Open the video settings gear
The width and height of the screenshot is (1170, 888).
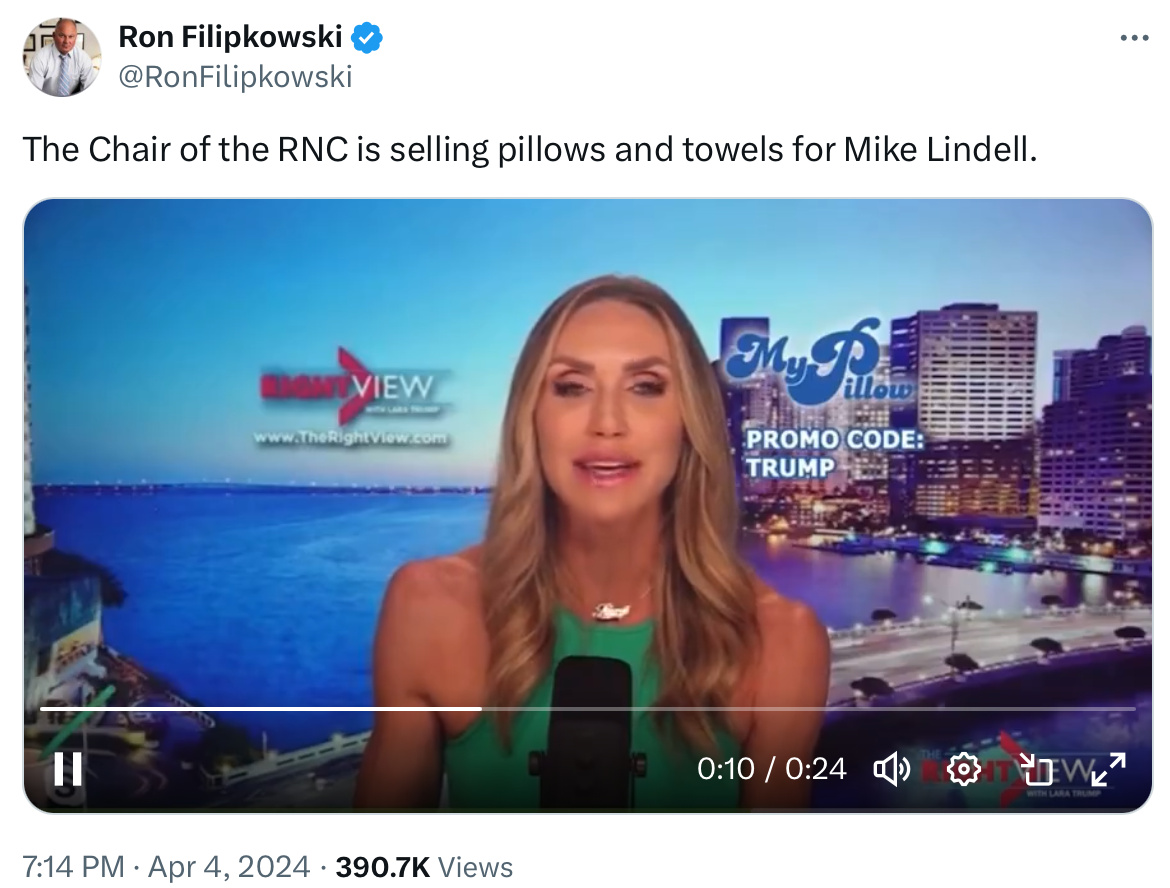click(x=963, y=769)
